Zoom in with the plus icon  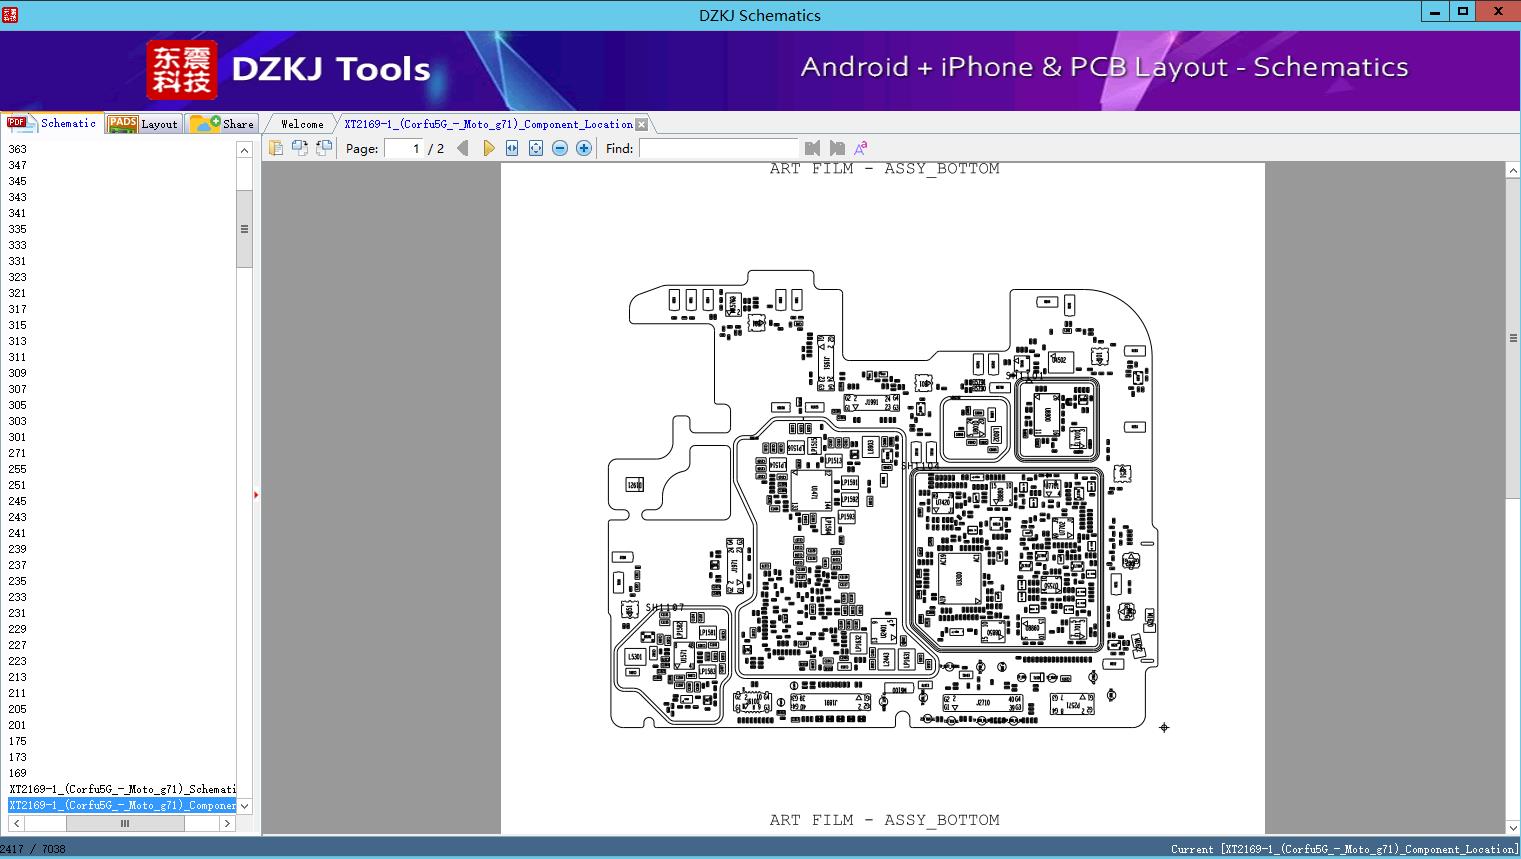point(584,148)
